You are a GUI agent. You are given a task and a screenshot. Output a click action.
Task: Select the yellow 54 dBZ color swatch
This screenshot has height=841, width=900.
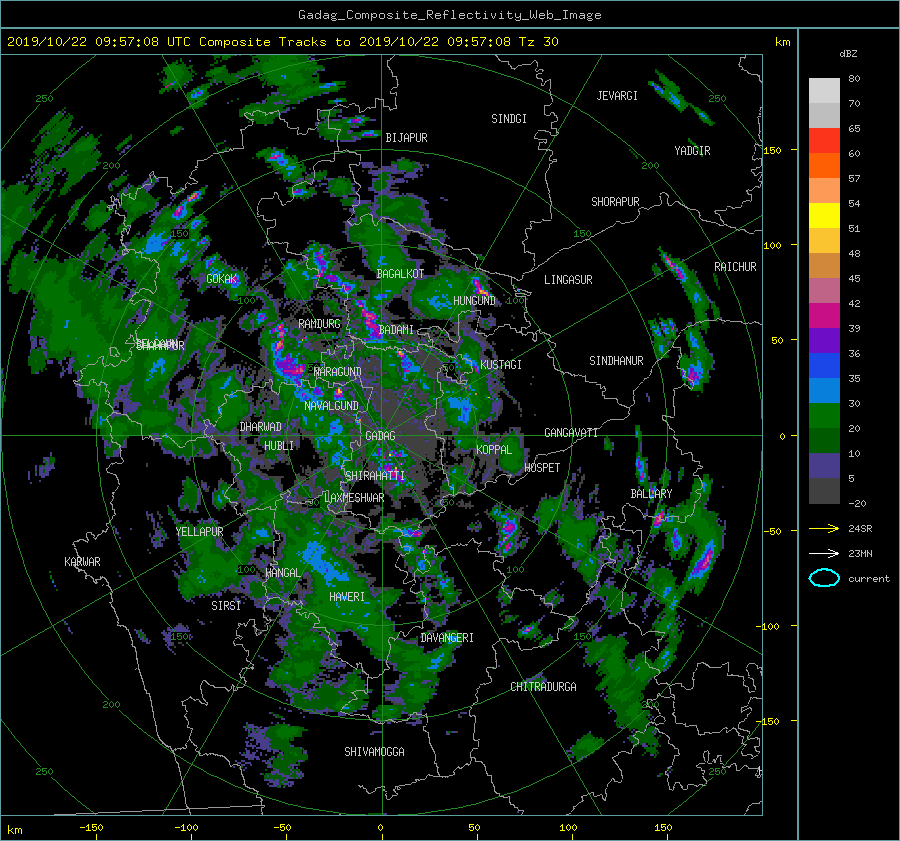[824, 215]
